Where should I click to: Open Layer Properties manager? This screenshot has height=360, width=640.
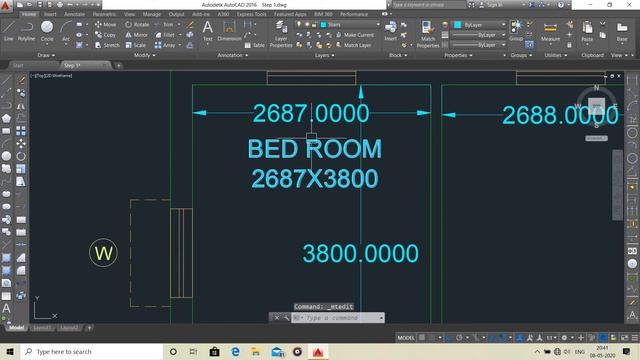(x=281, y=34)
